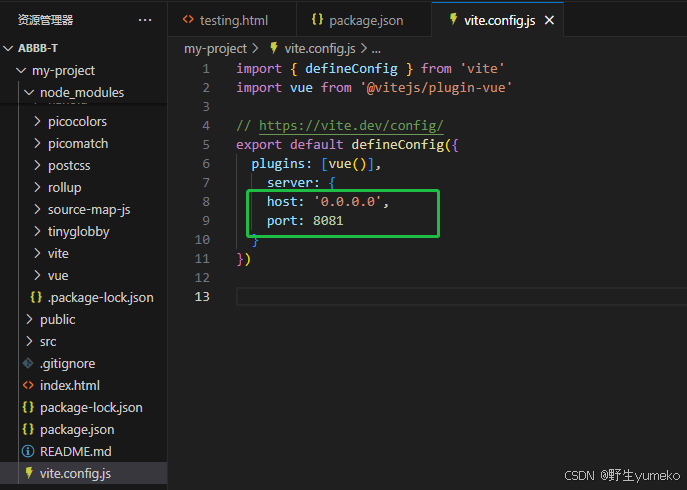
Task: Click the plugins property on line 6
Action: pos(278,164)
